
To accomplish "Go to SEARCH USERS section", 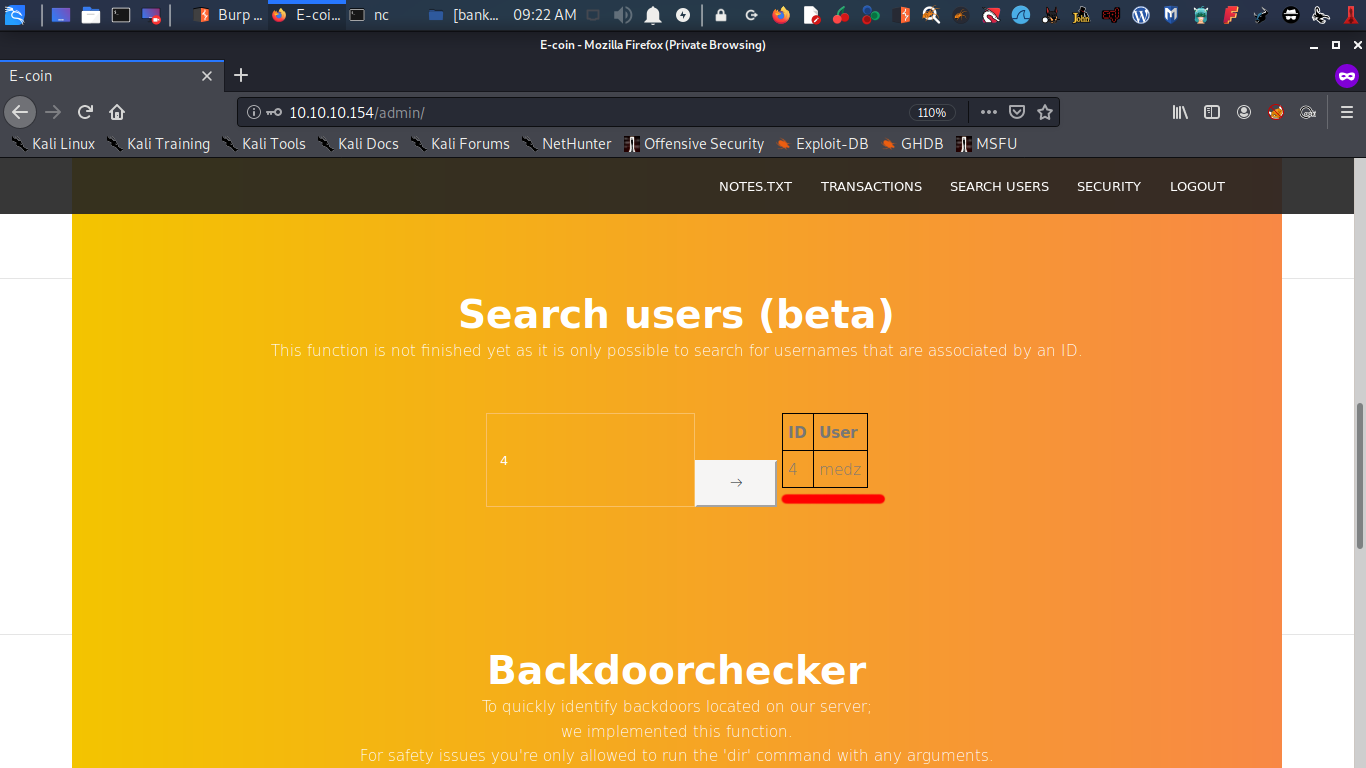I will [x=999, y=186].
